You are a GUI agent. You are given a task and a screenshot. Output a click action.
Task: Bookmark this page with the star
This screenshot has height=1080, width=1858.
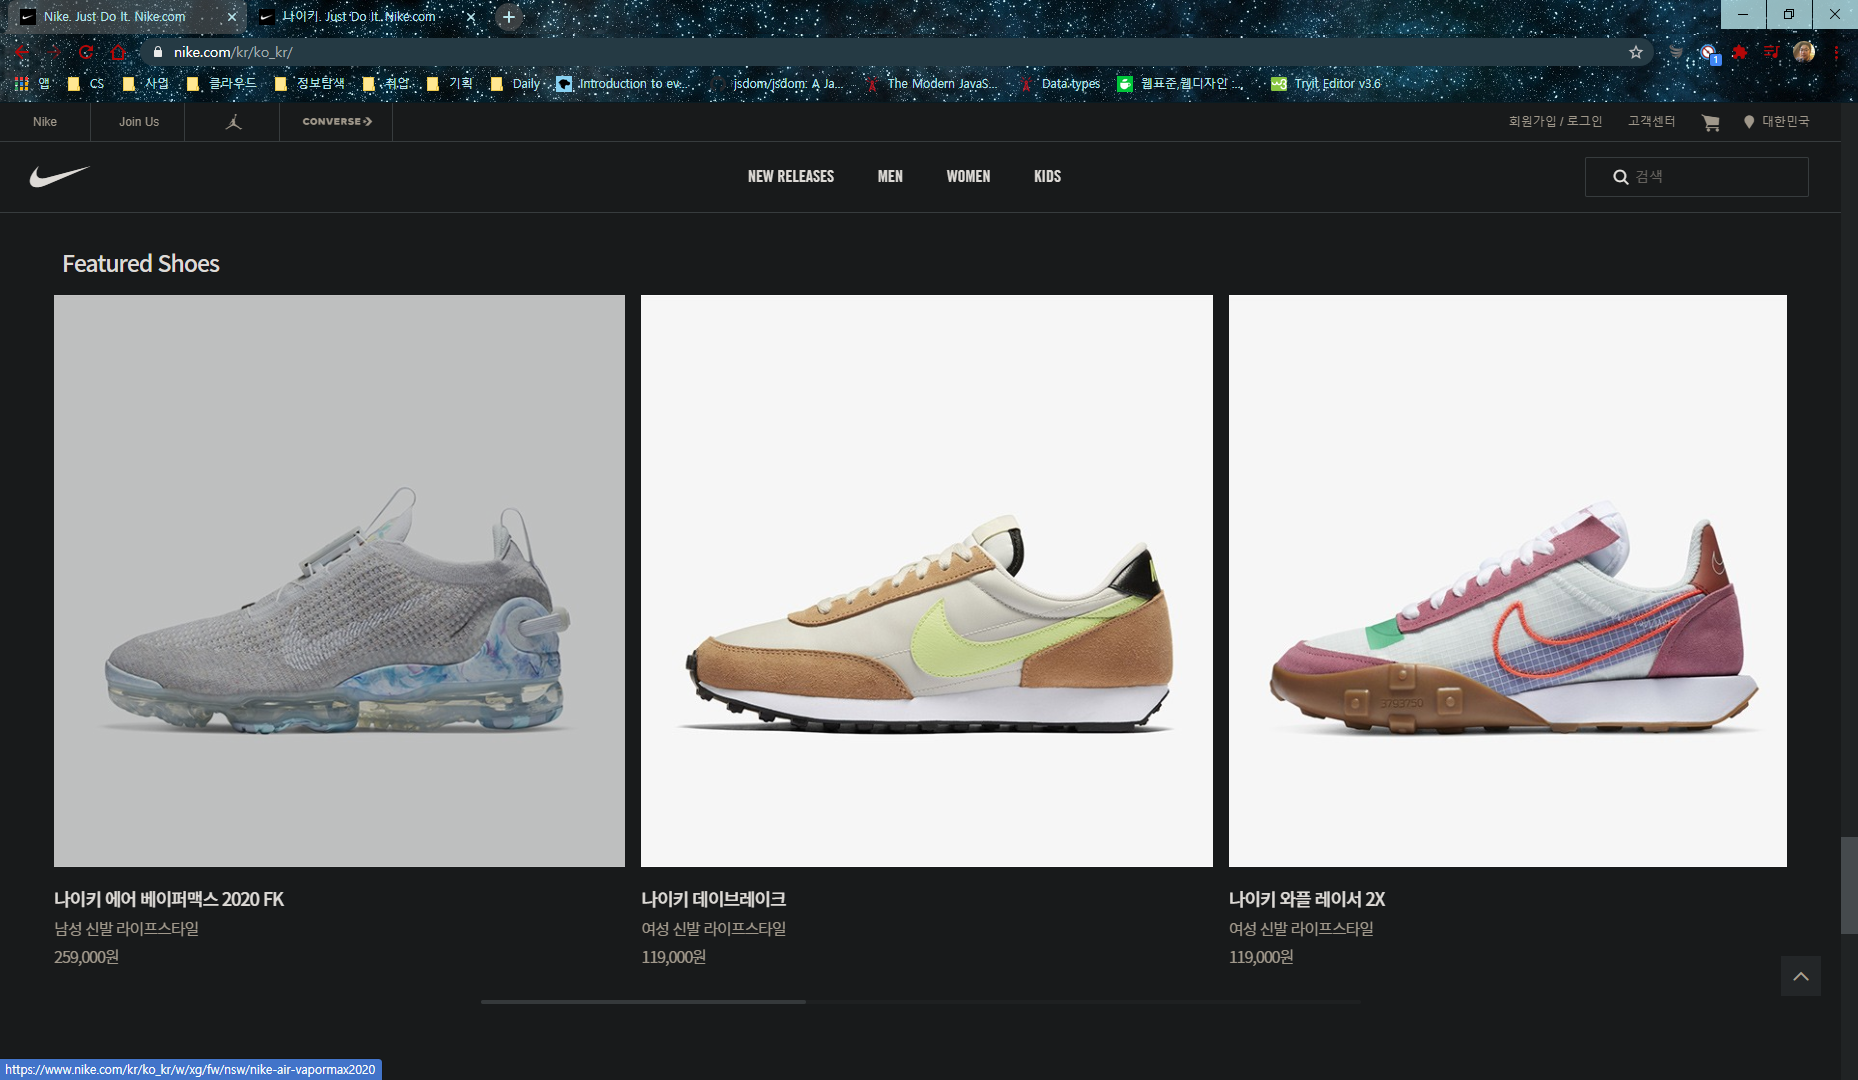(1636, 52)
